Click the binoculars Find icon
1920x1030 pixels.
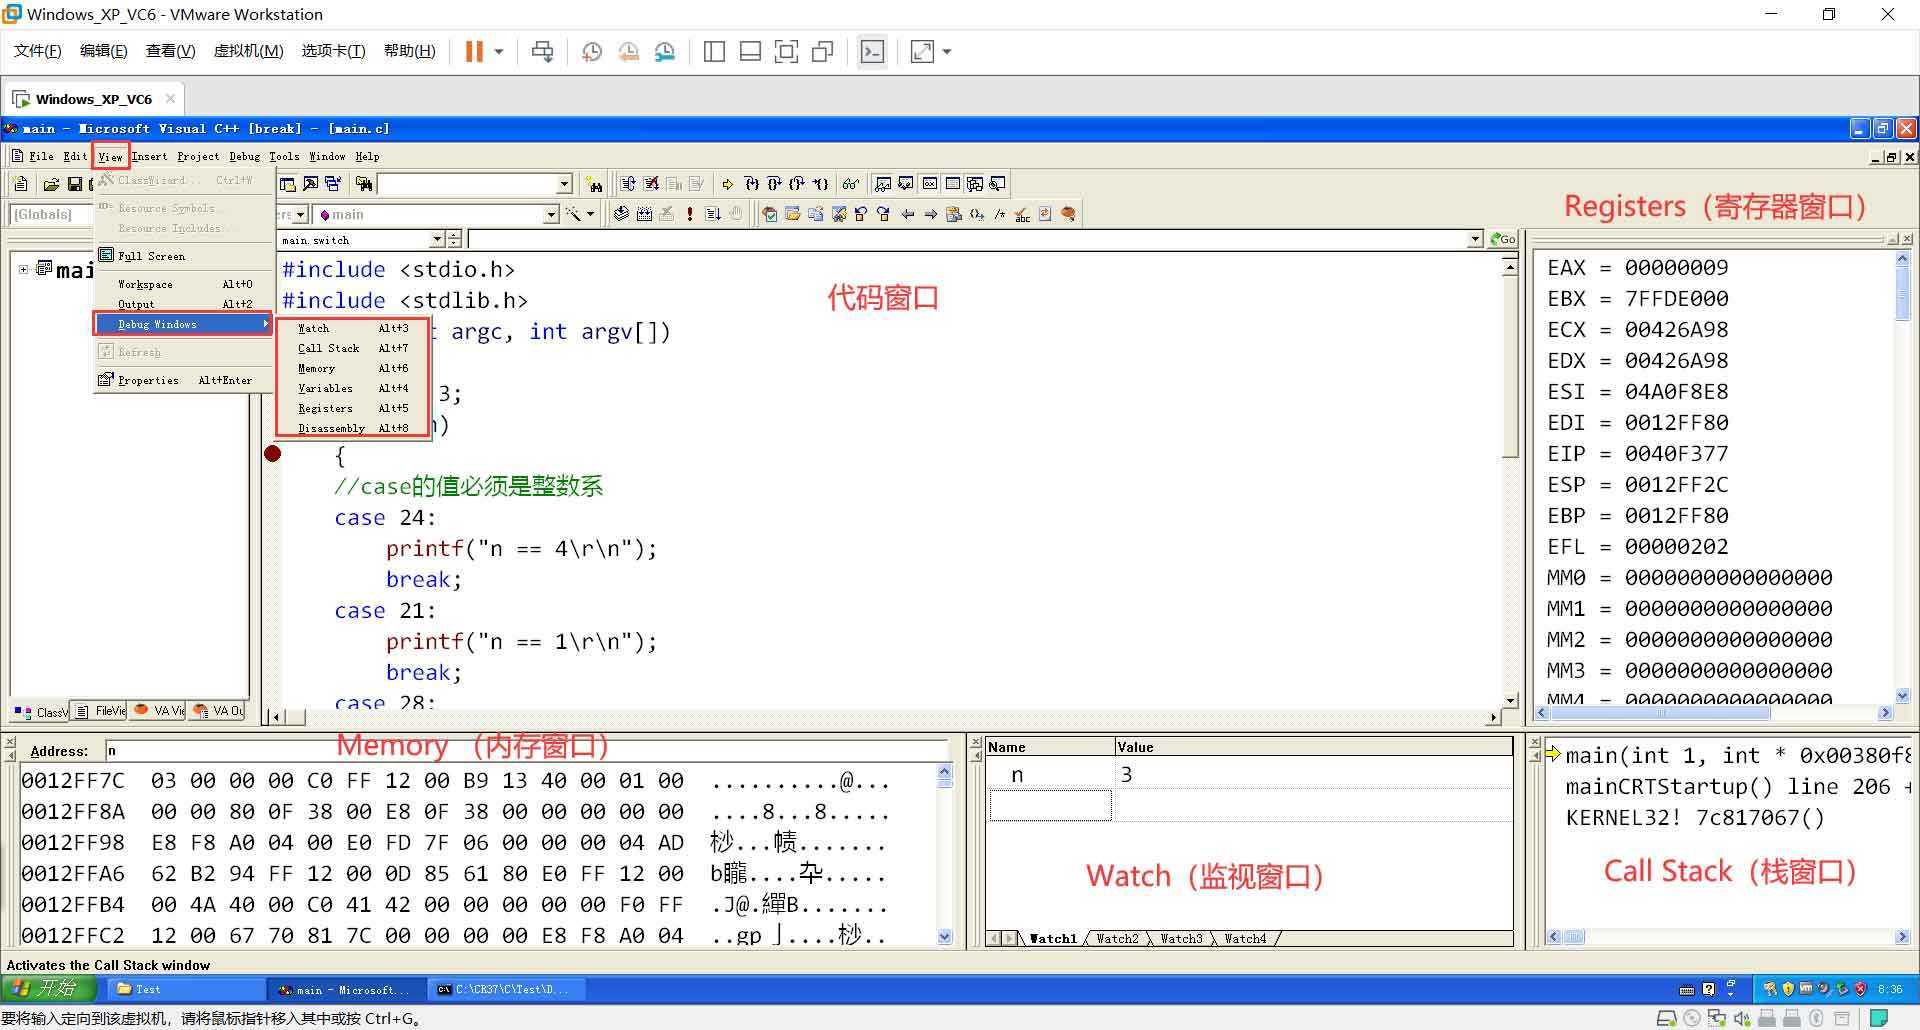click(595, 184)
